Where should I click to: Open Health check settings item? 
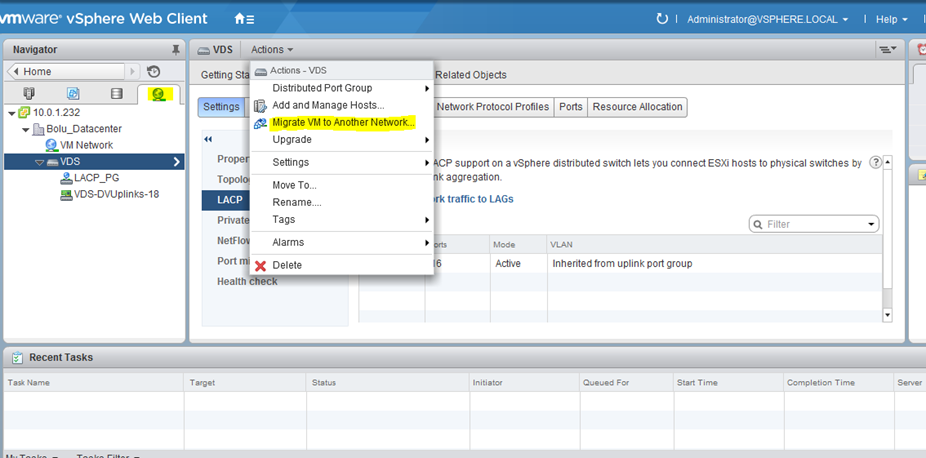click(x=247, y=282)
